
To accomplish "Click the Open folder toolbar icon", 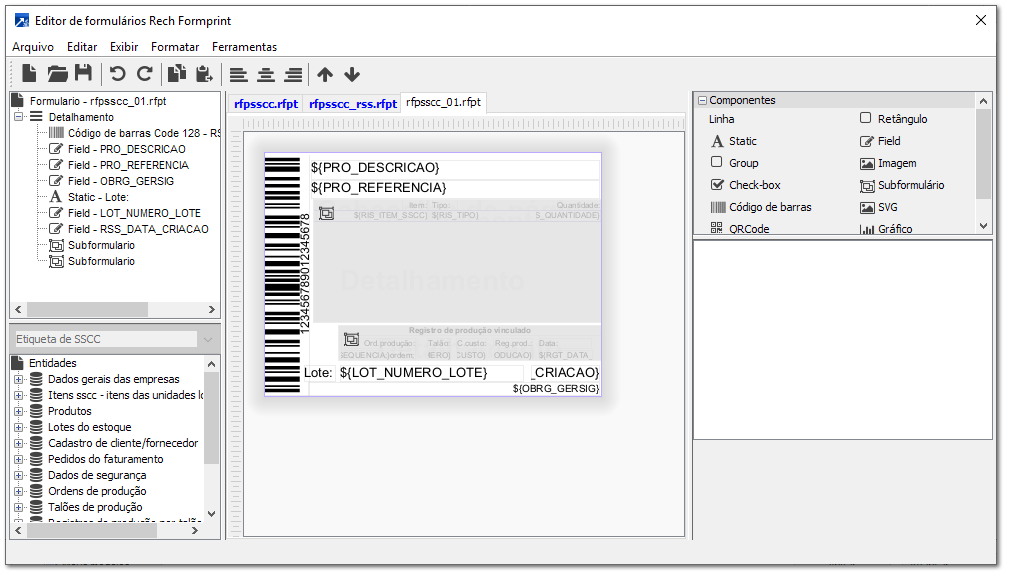I will pyautogui.click(x=57, y=74).
